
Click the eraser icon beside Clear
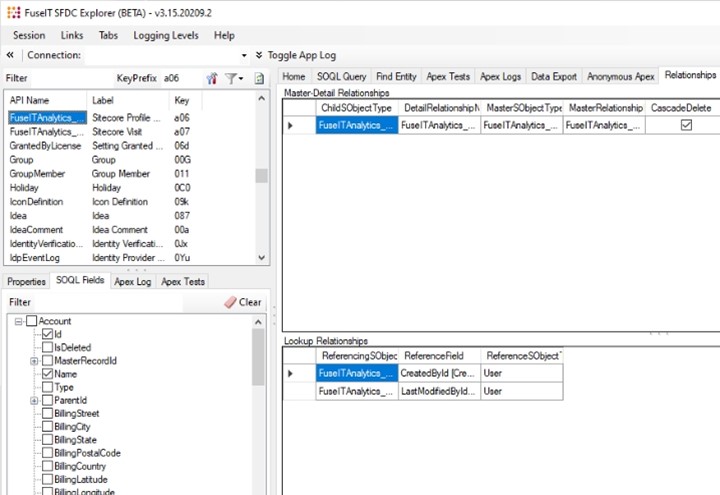[x=230, y=302]
